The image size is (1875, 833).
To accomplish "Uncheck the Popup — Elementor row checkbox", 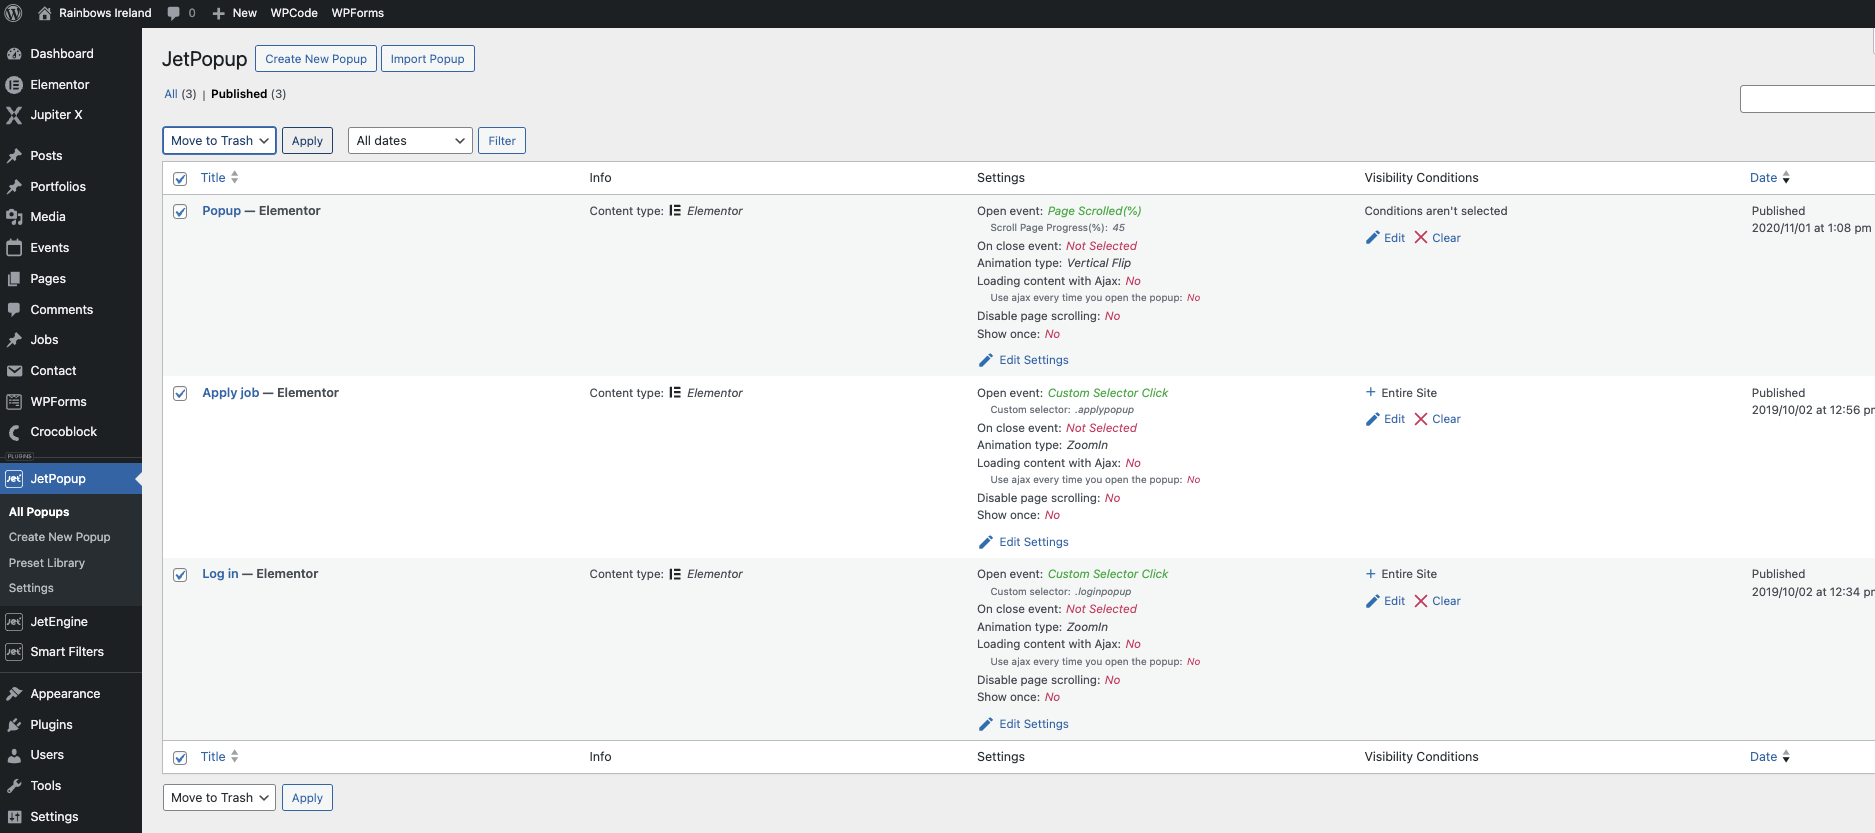I will [180, 212].
